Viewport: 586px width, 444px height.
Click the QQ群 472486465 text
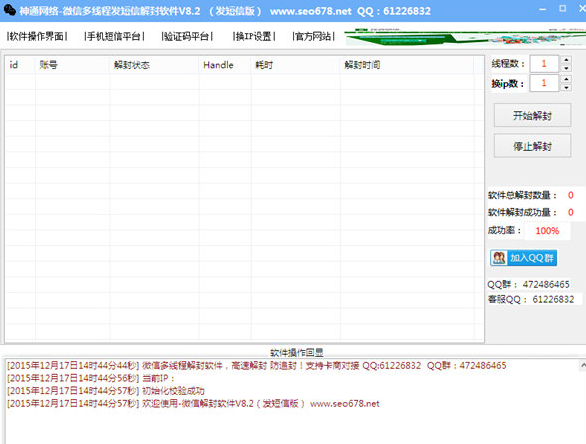(528, 285)
